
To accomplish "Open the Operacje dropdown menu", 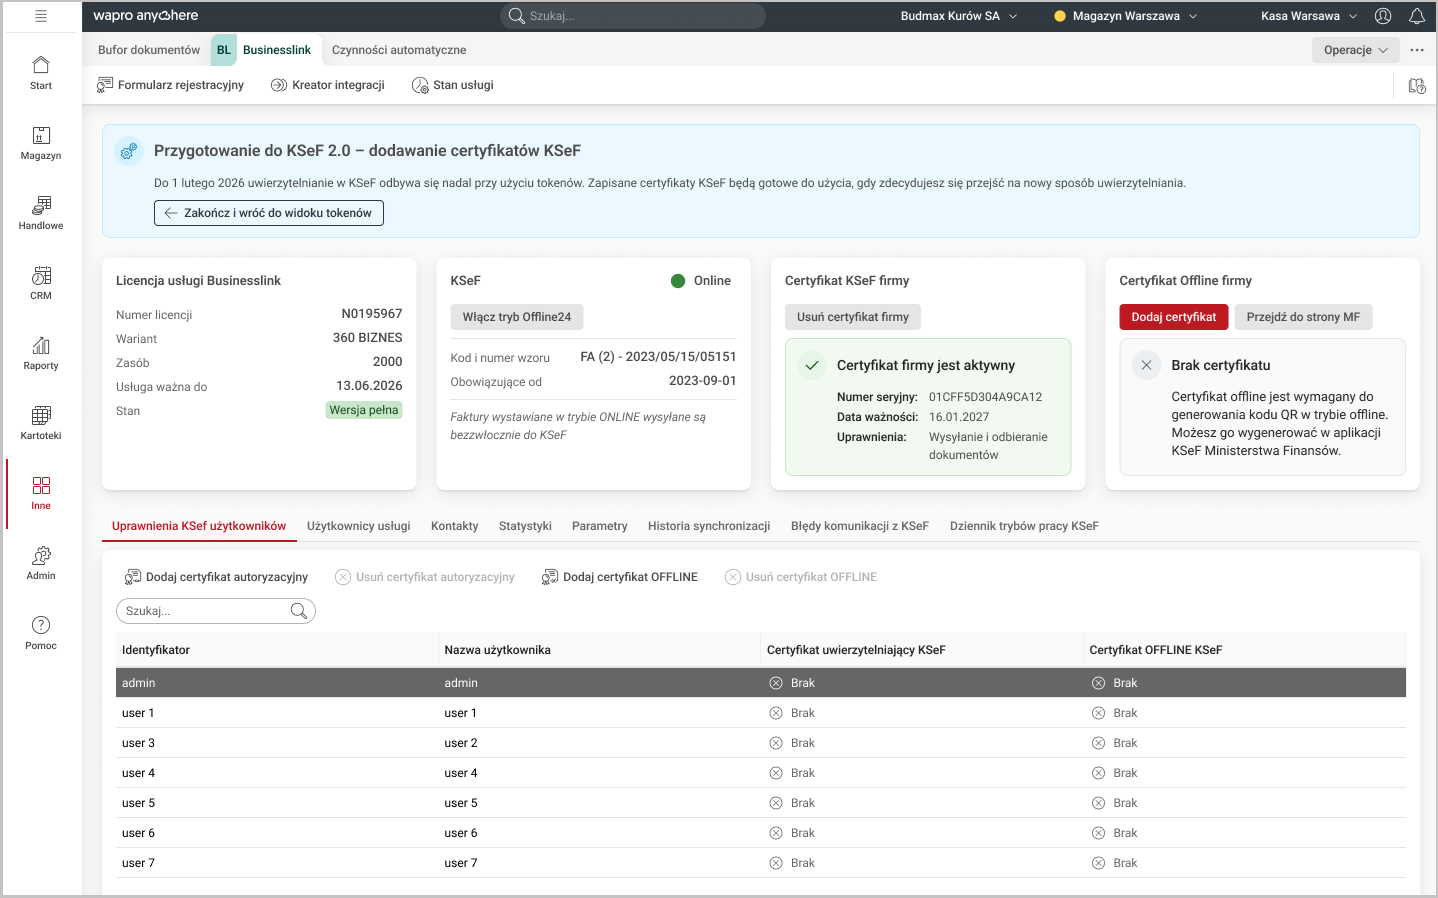I will tap(1355, 50).
